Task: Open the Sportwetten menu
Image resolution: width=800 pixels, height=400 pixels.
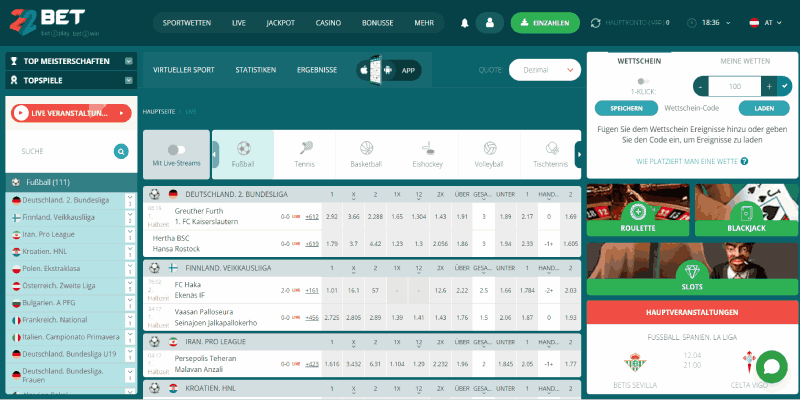Action: tap(187, 23)
